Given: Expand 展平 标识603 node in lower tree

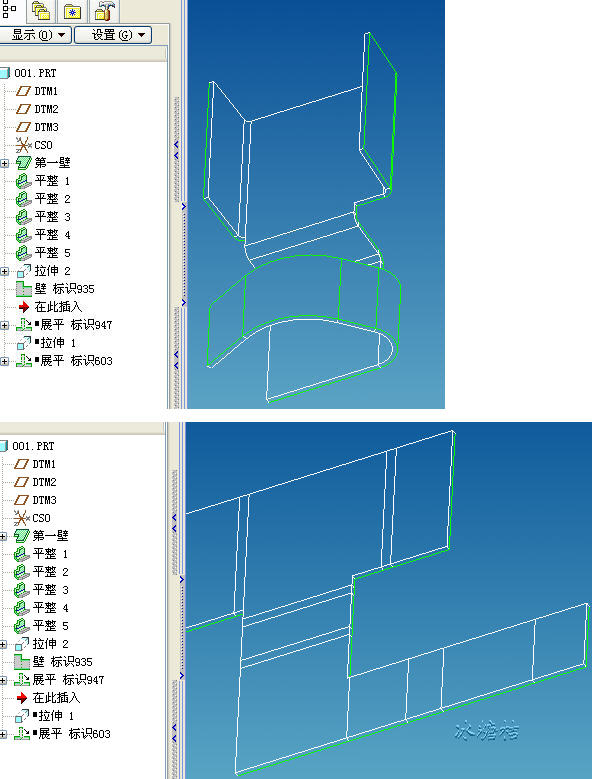Looking at the screenshot, I should pyautogui.click(x=2, y=734).
